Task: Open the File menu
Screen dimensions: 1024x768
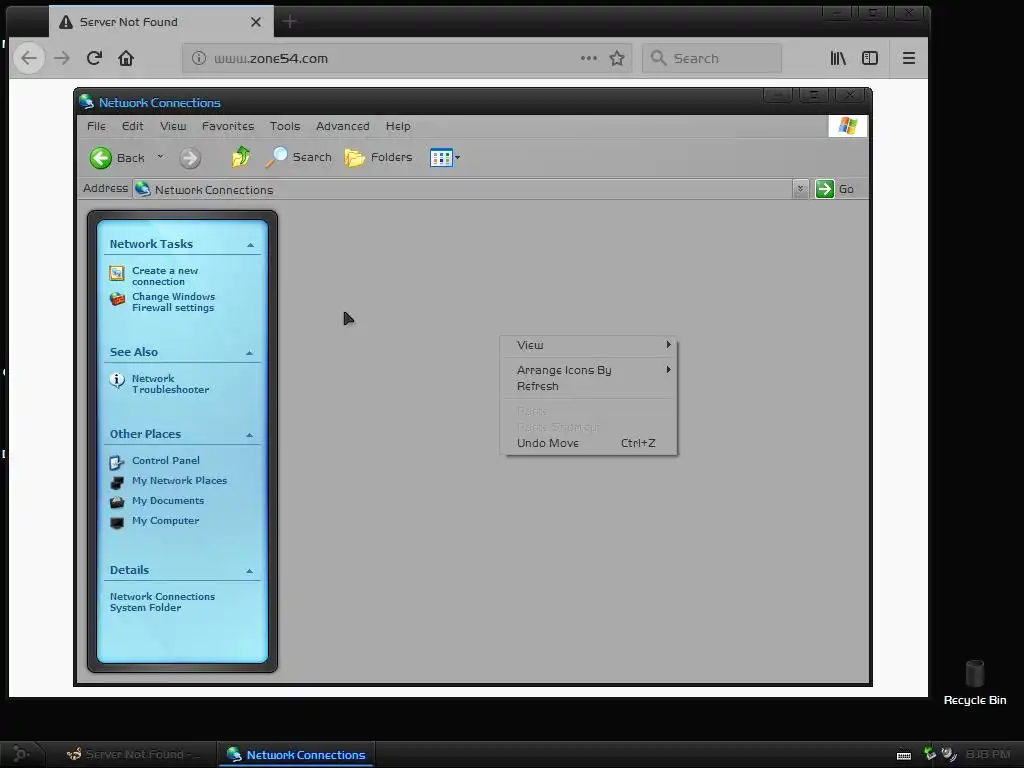Action: [x=96, y=126]
